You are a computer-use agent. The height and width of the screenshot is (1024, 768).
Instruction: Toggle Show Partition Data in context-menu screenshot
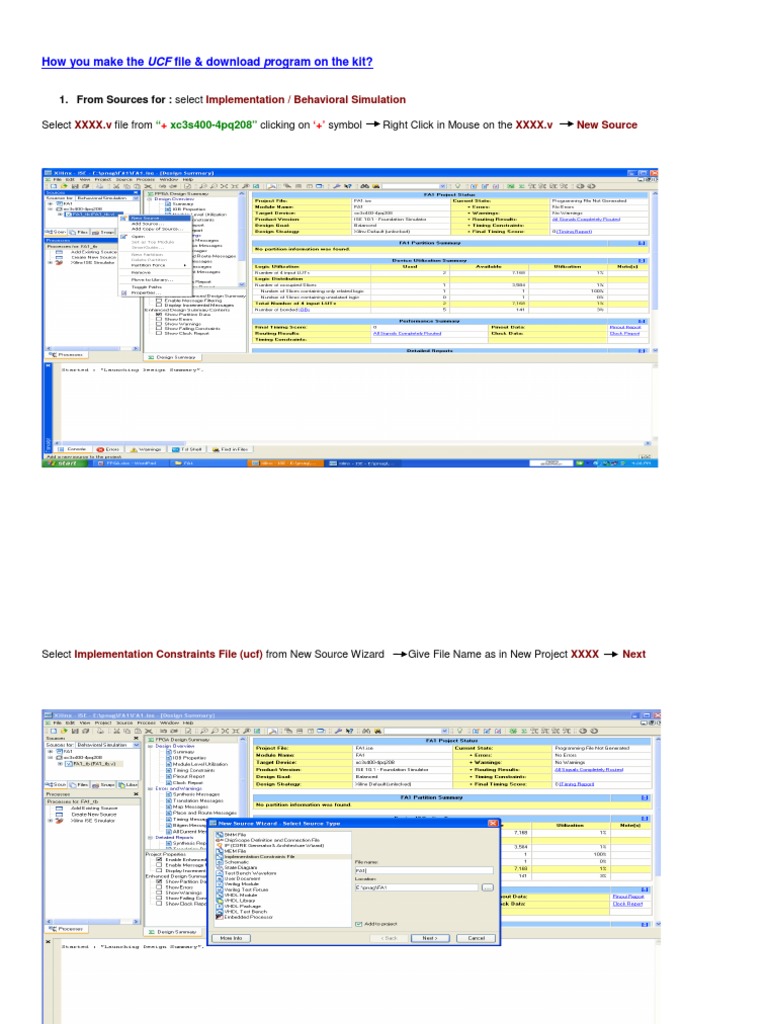click(x=159, y=314)
